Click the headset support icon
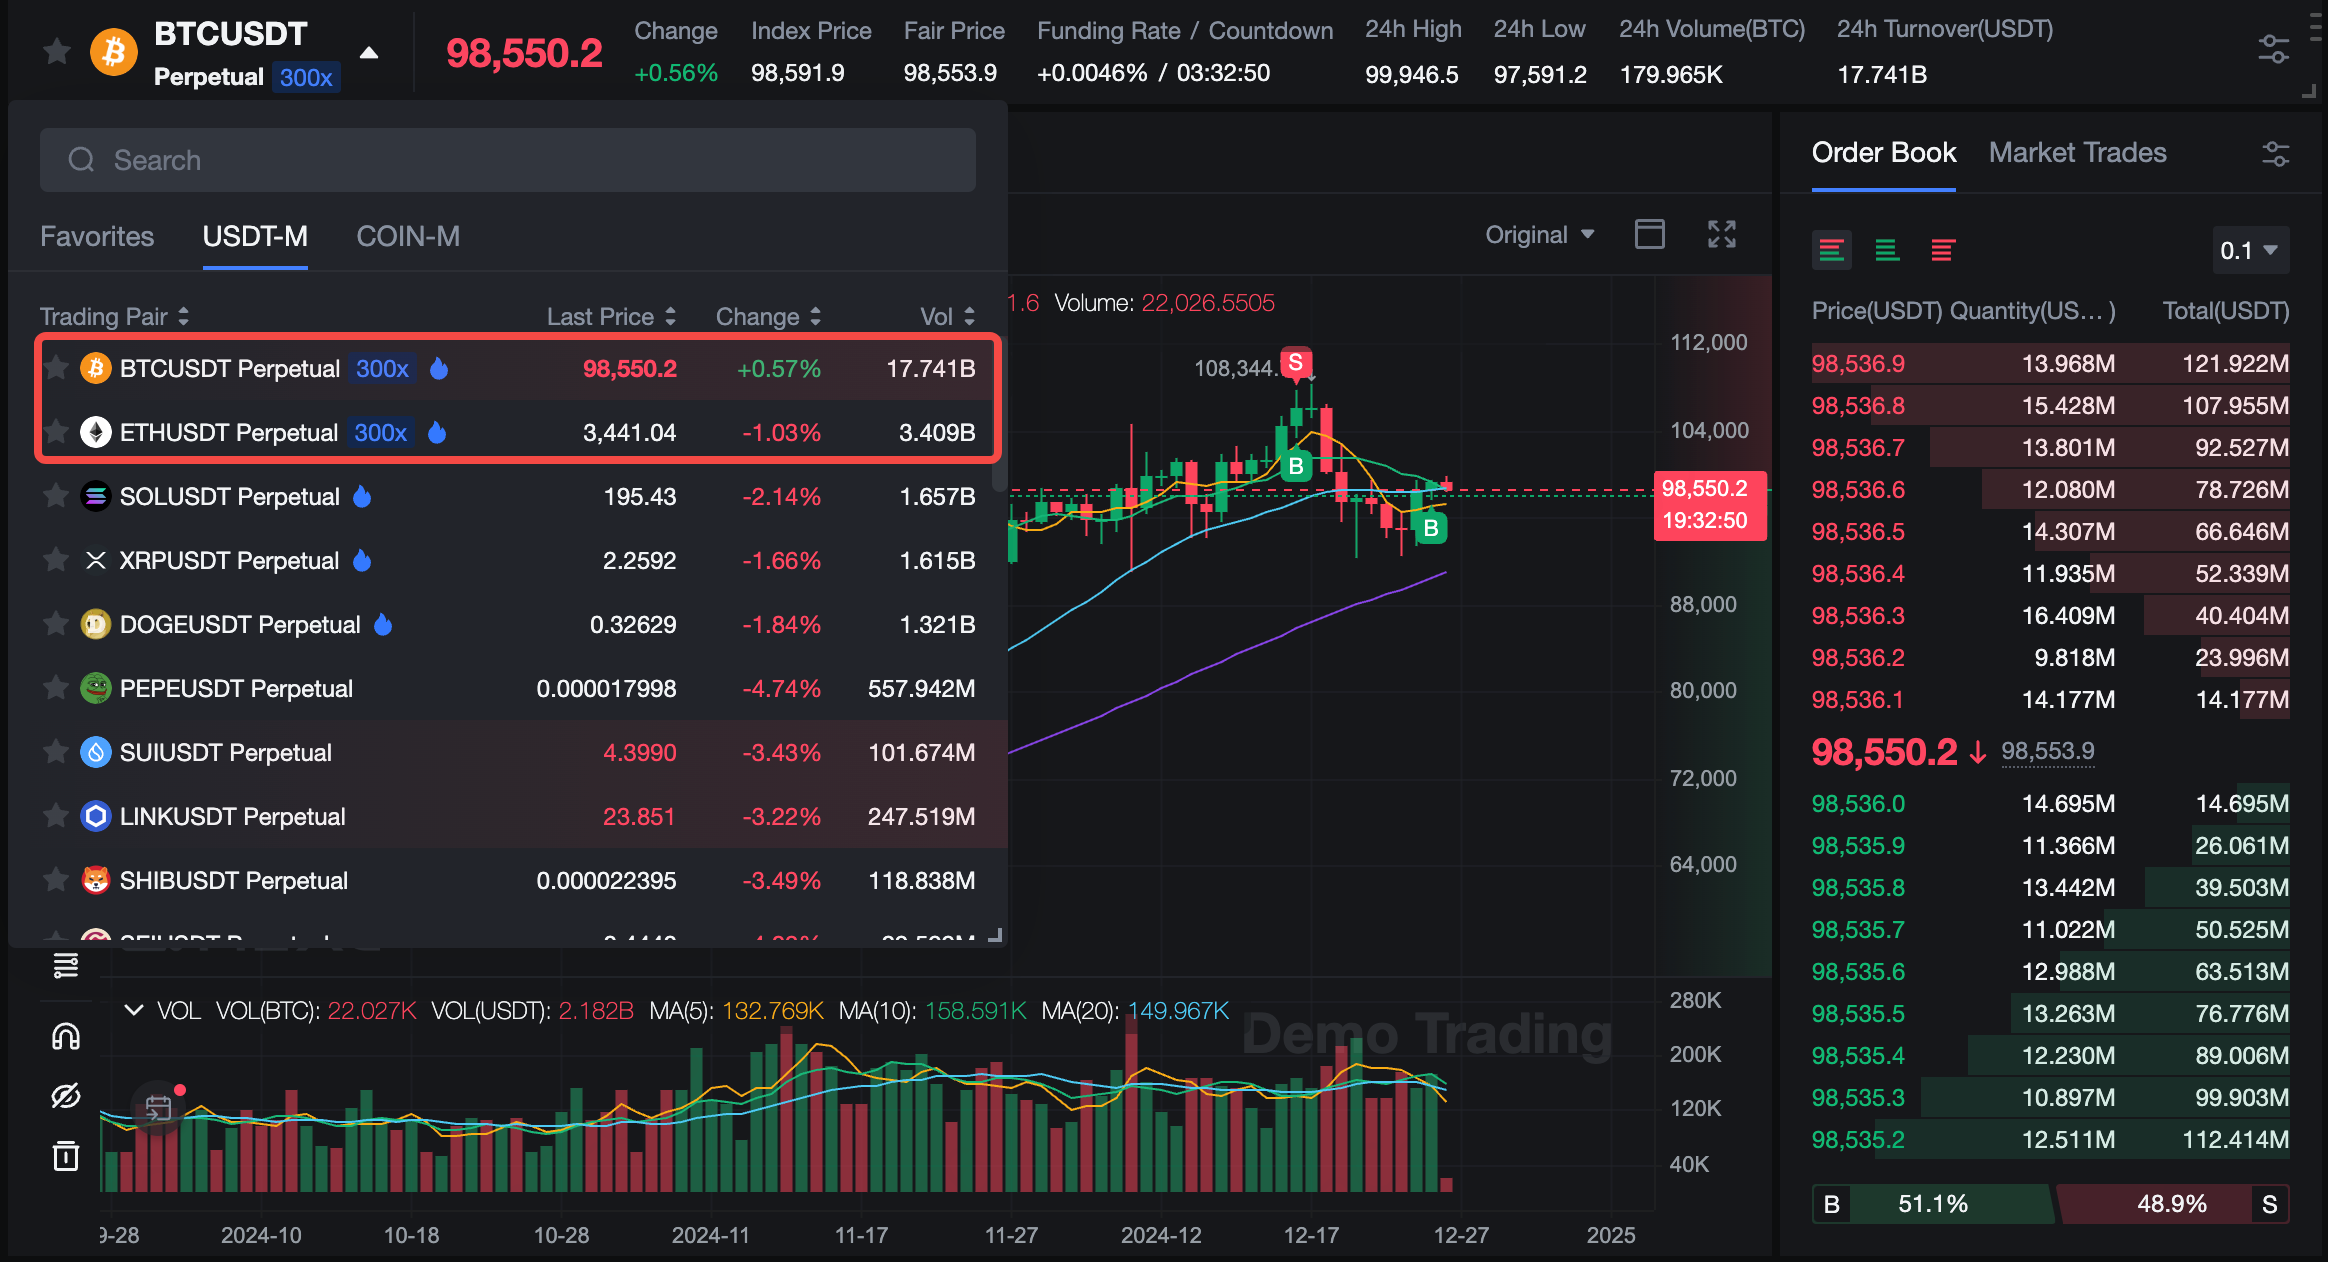Viewport: 2328px width, 1262px height. (66, 1037)
